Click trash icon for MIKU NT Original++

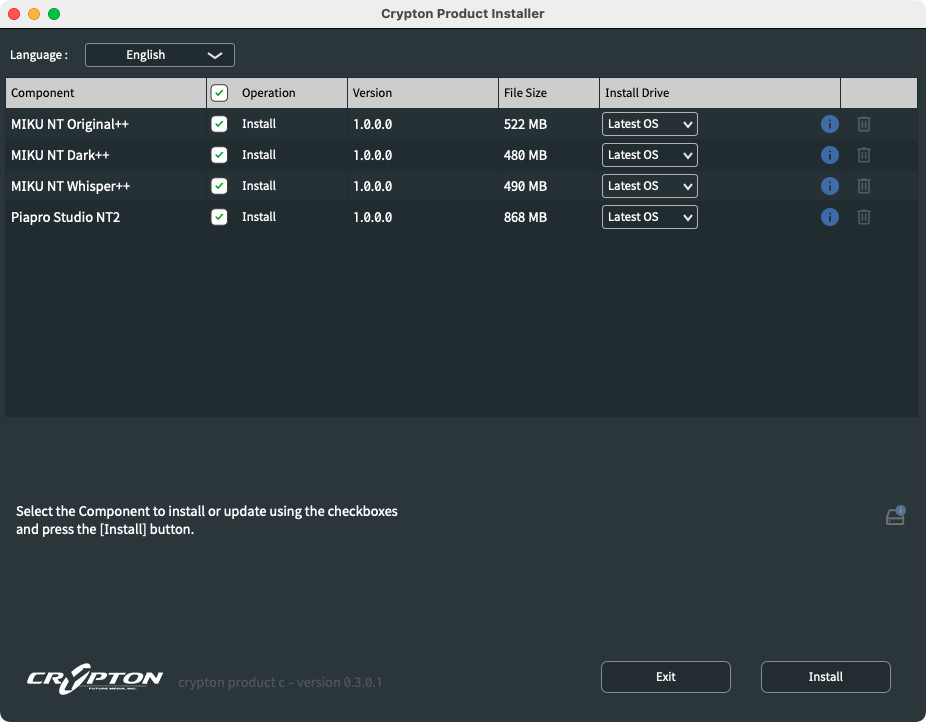pos(863,124)
